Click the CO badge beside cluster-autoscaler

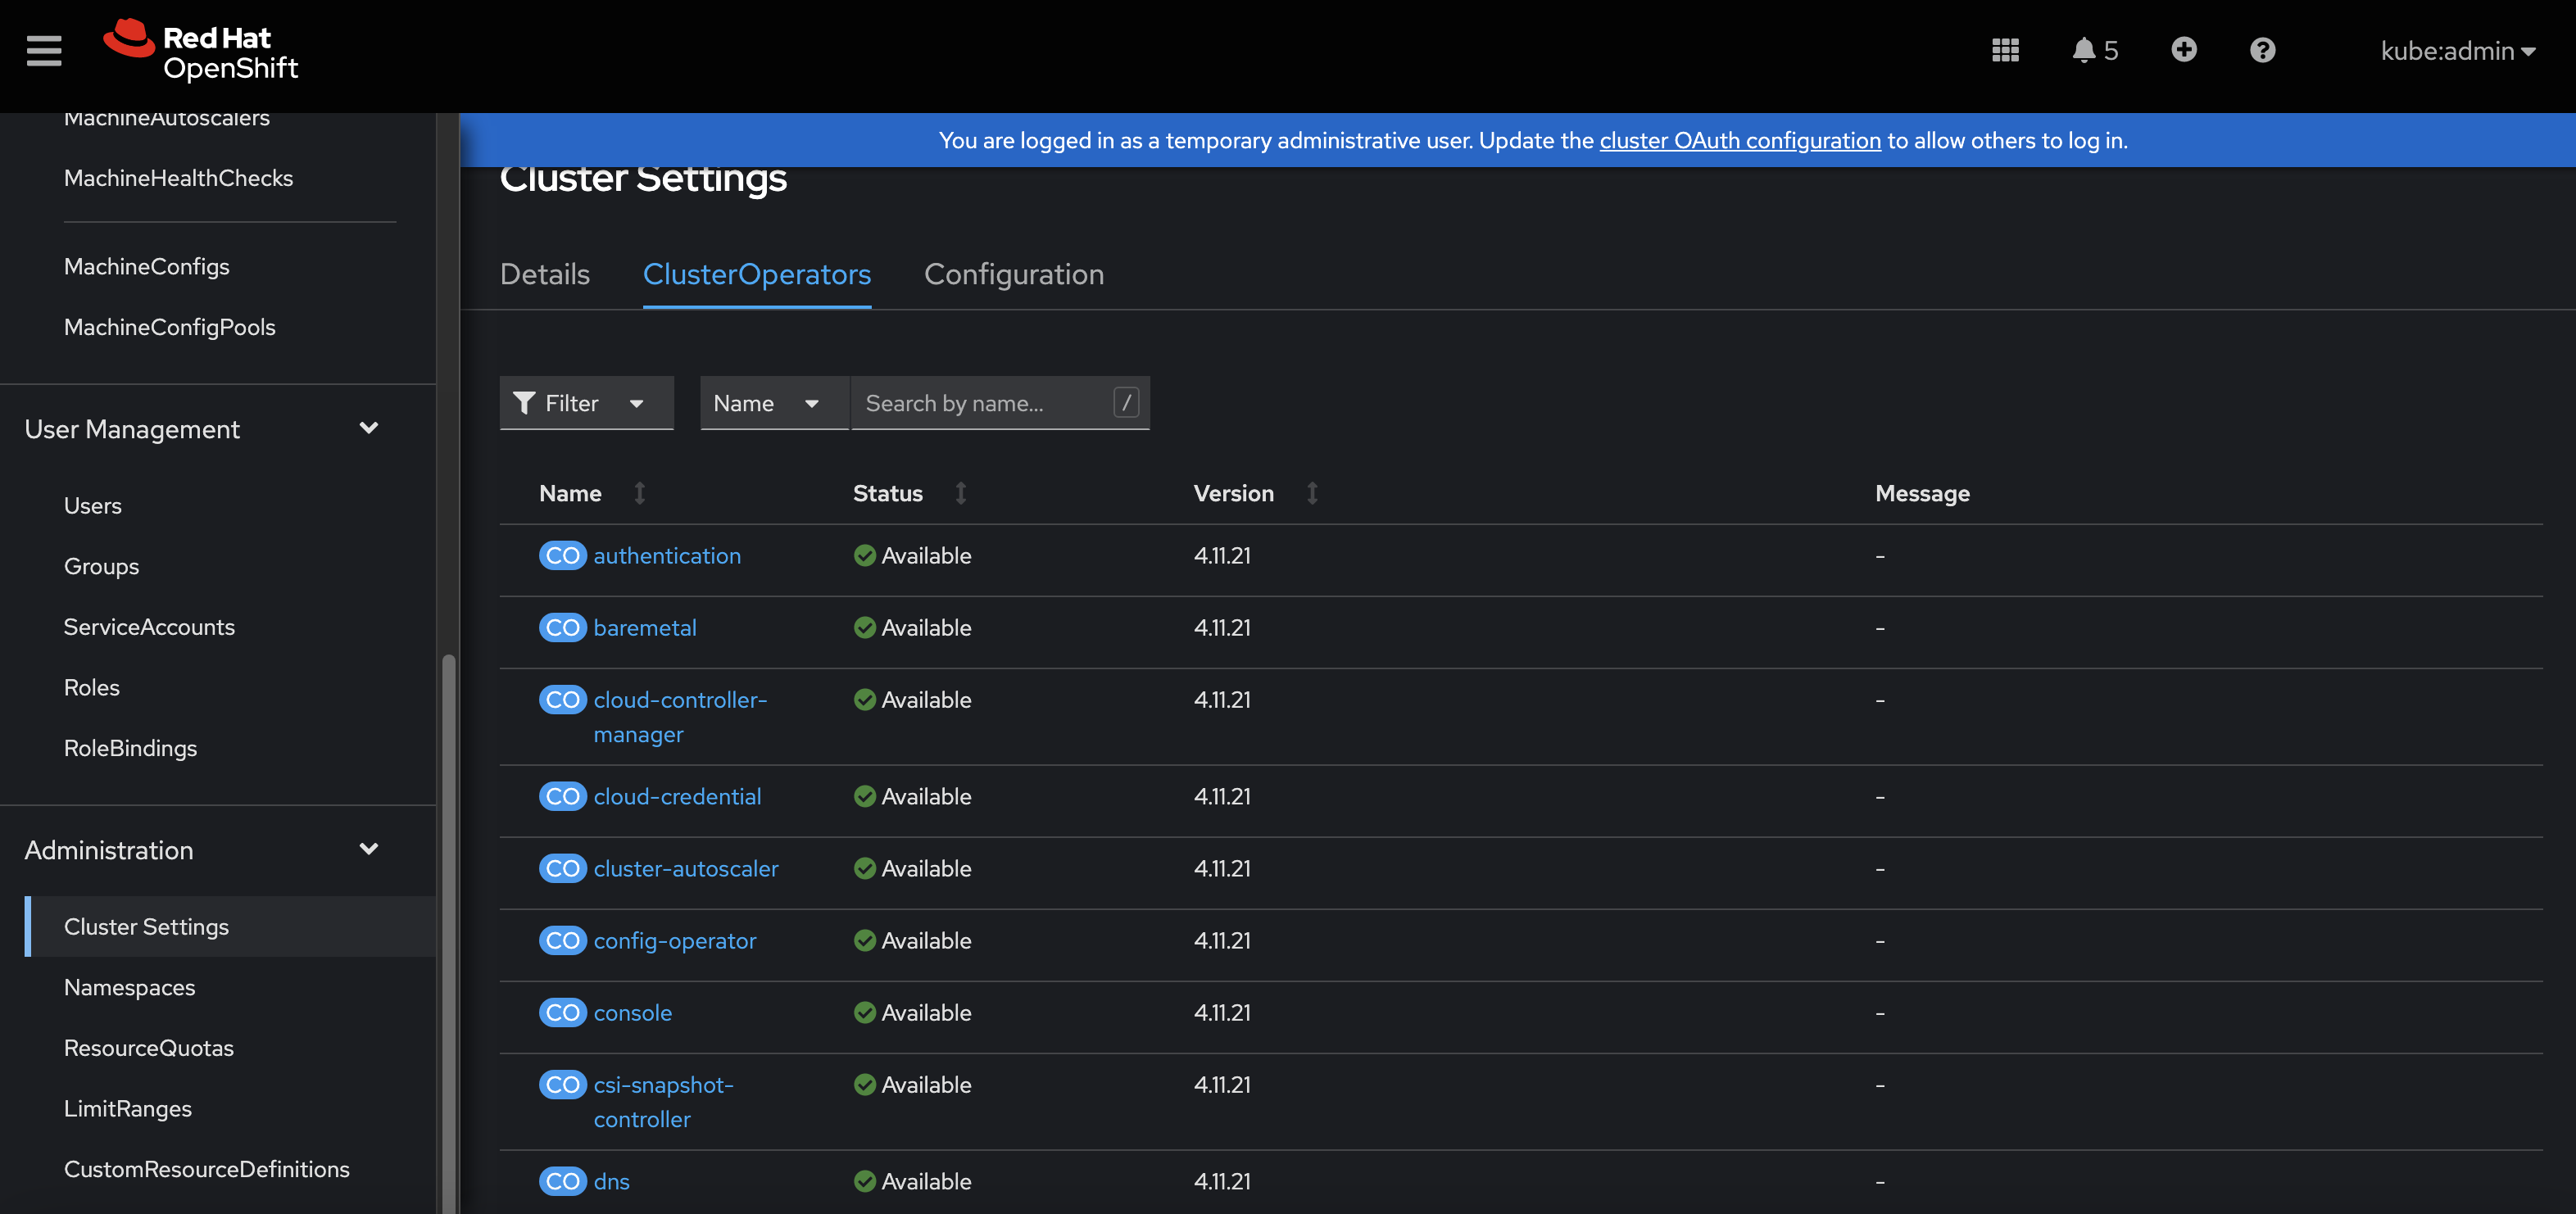[x=563, y=869]
